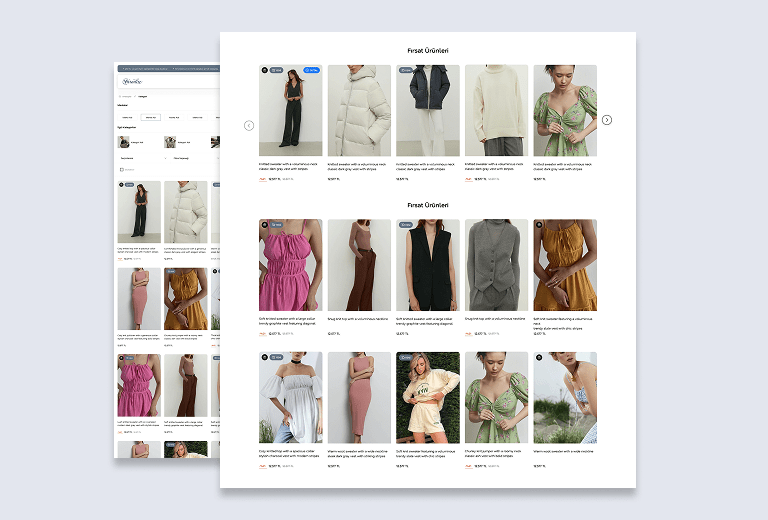Click the script brand logo in header
This screenshot has height=520, width=768.
pos(132,81)
